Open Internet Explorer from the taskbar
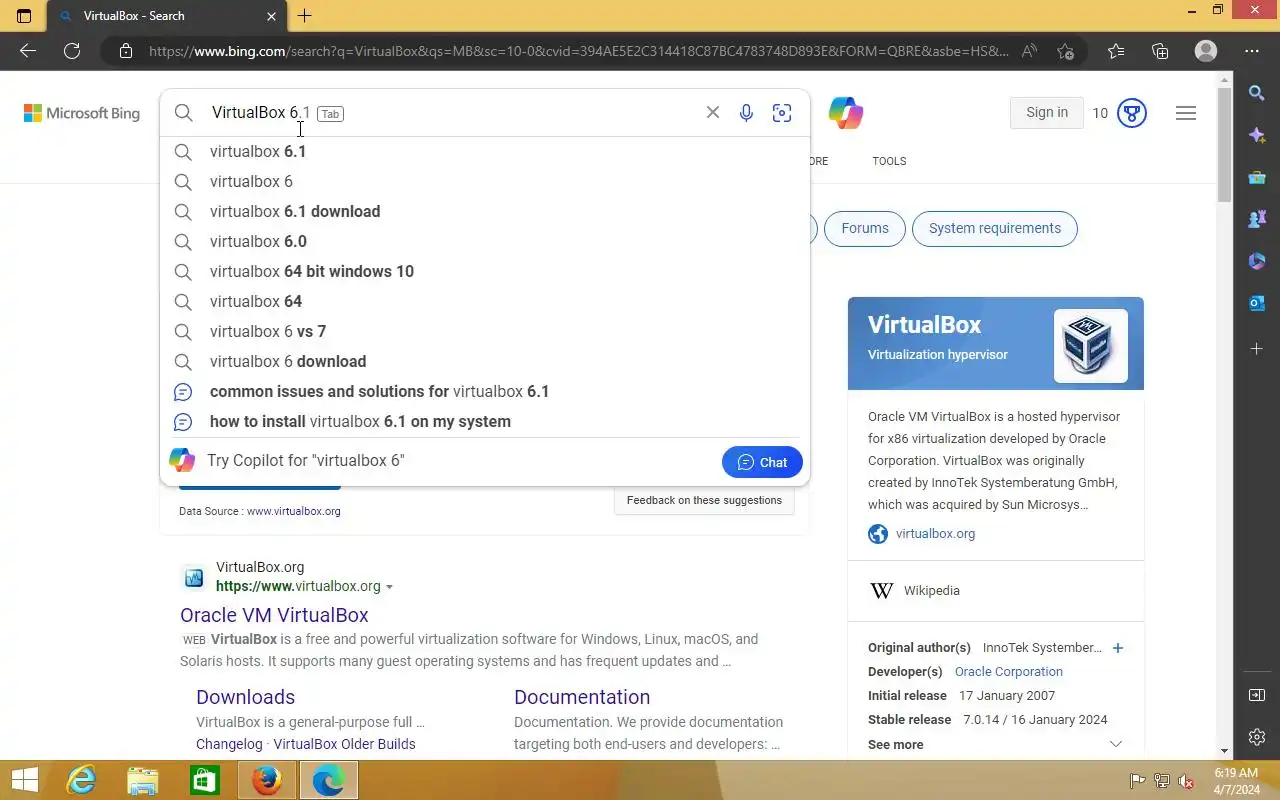1280x800 pixels. click(81, 780)
